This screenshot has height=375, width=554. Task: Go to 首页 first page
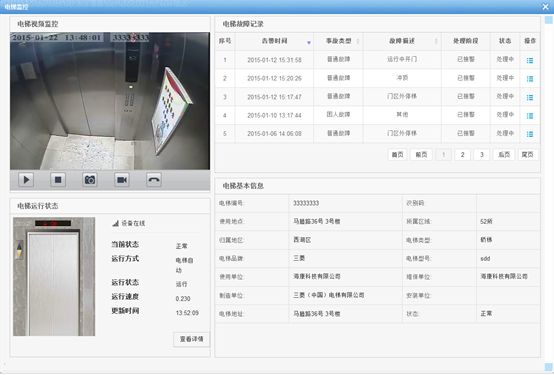tap(397, 154)
